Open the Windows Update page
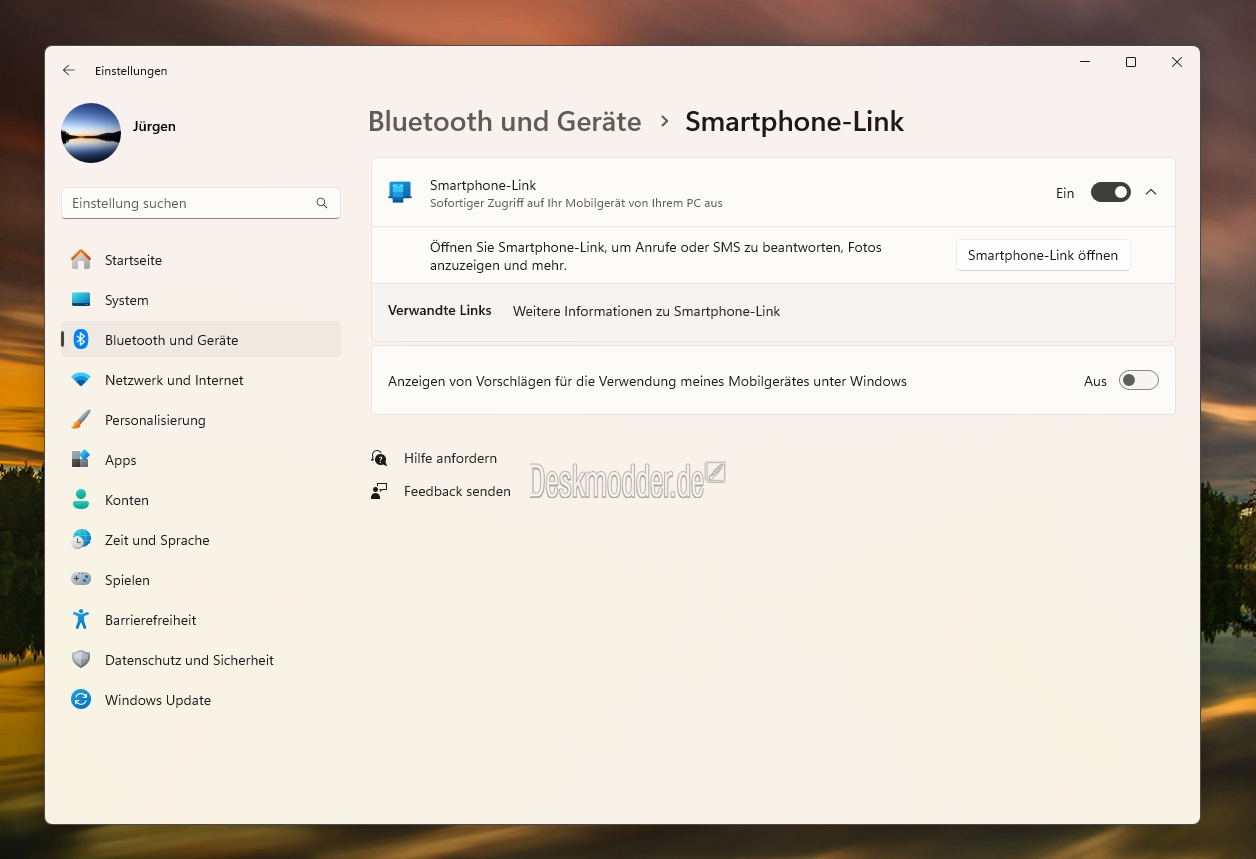Screen dimensions: 1256x859 [x=201, y=700]
